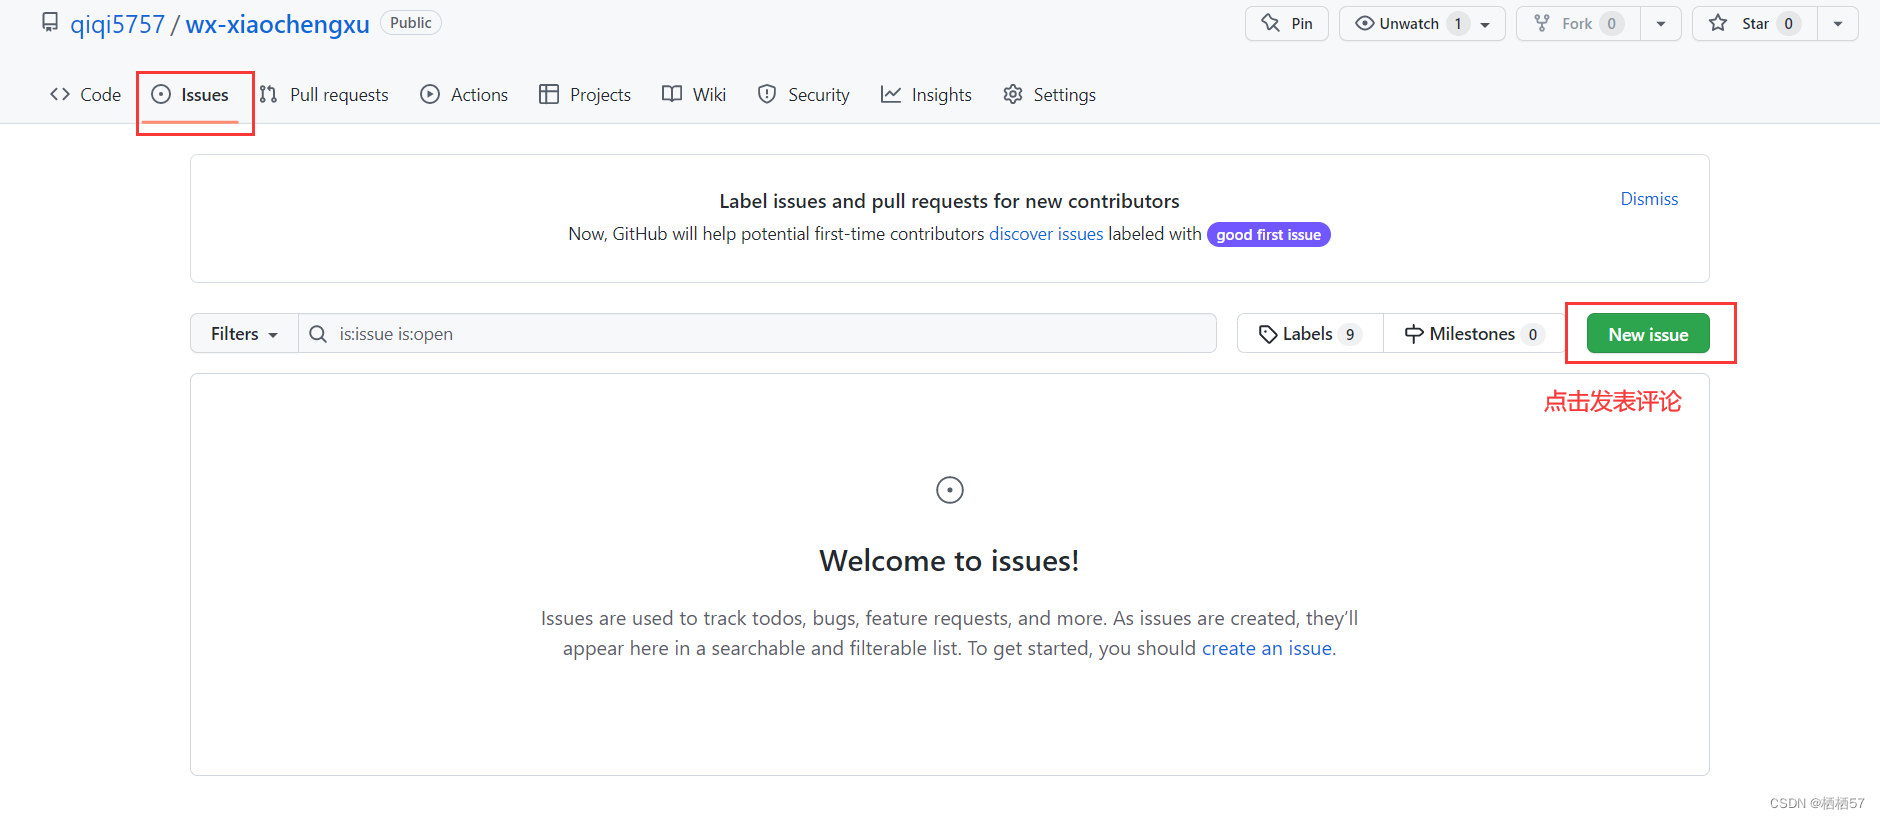
Task: Switch to the Projects tab
Action: [585, 94]
